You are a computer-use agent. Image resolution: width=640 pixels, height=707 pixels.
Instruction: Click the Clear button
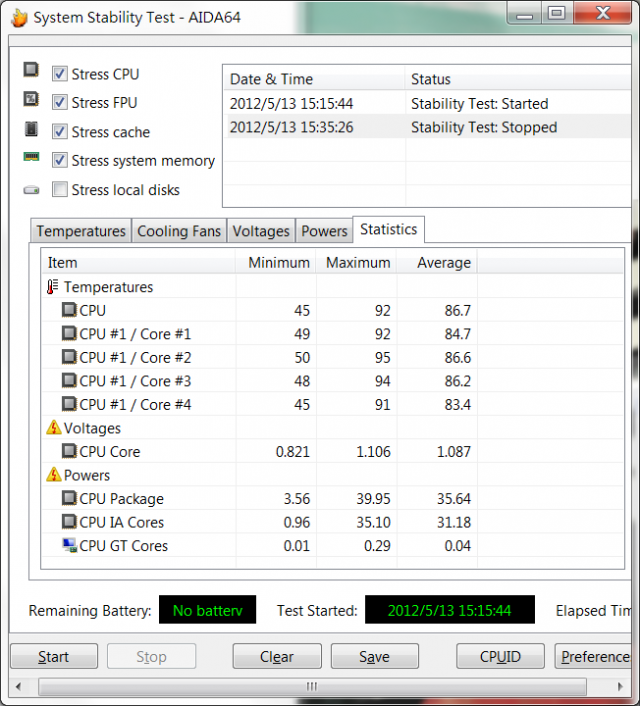pos(277,656)
